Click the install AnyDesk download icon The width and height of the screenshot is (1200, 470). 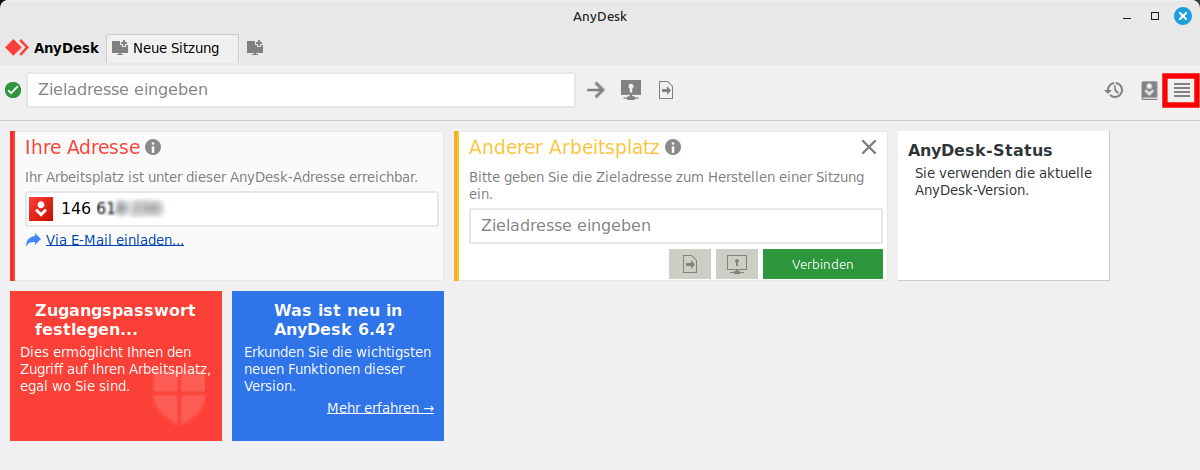1150,90
